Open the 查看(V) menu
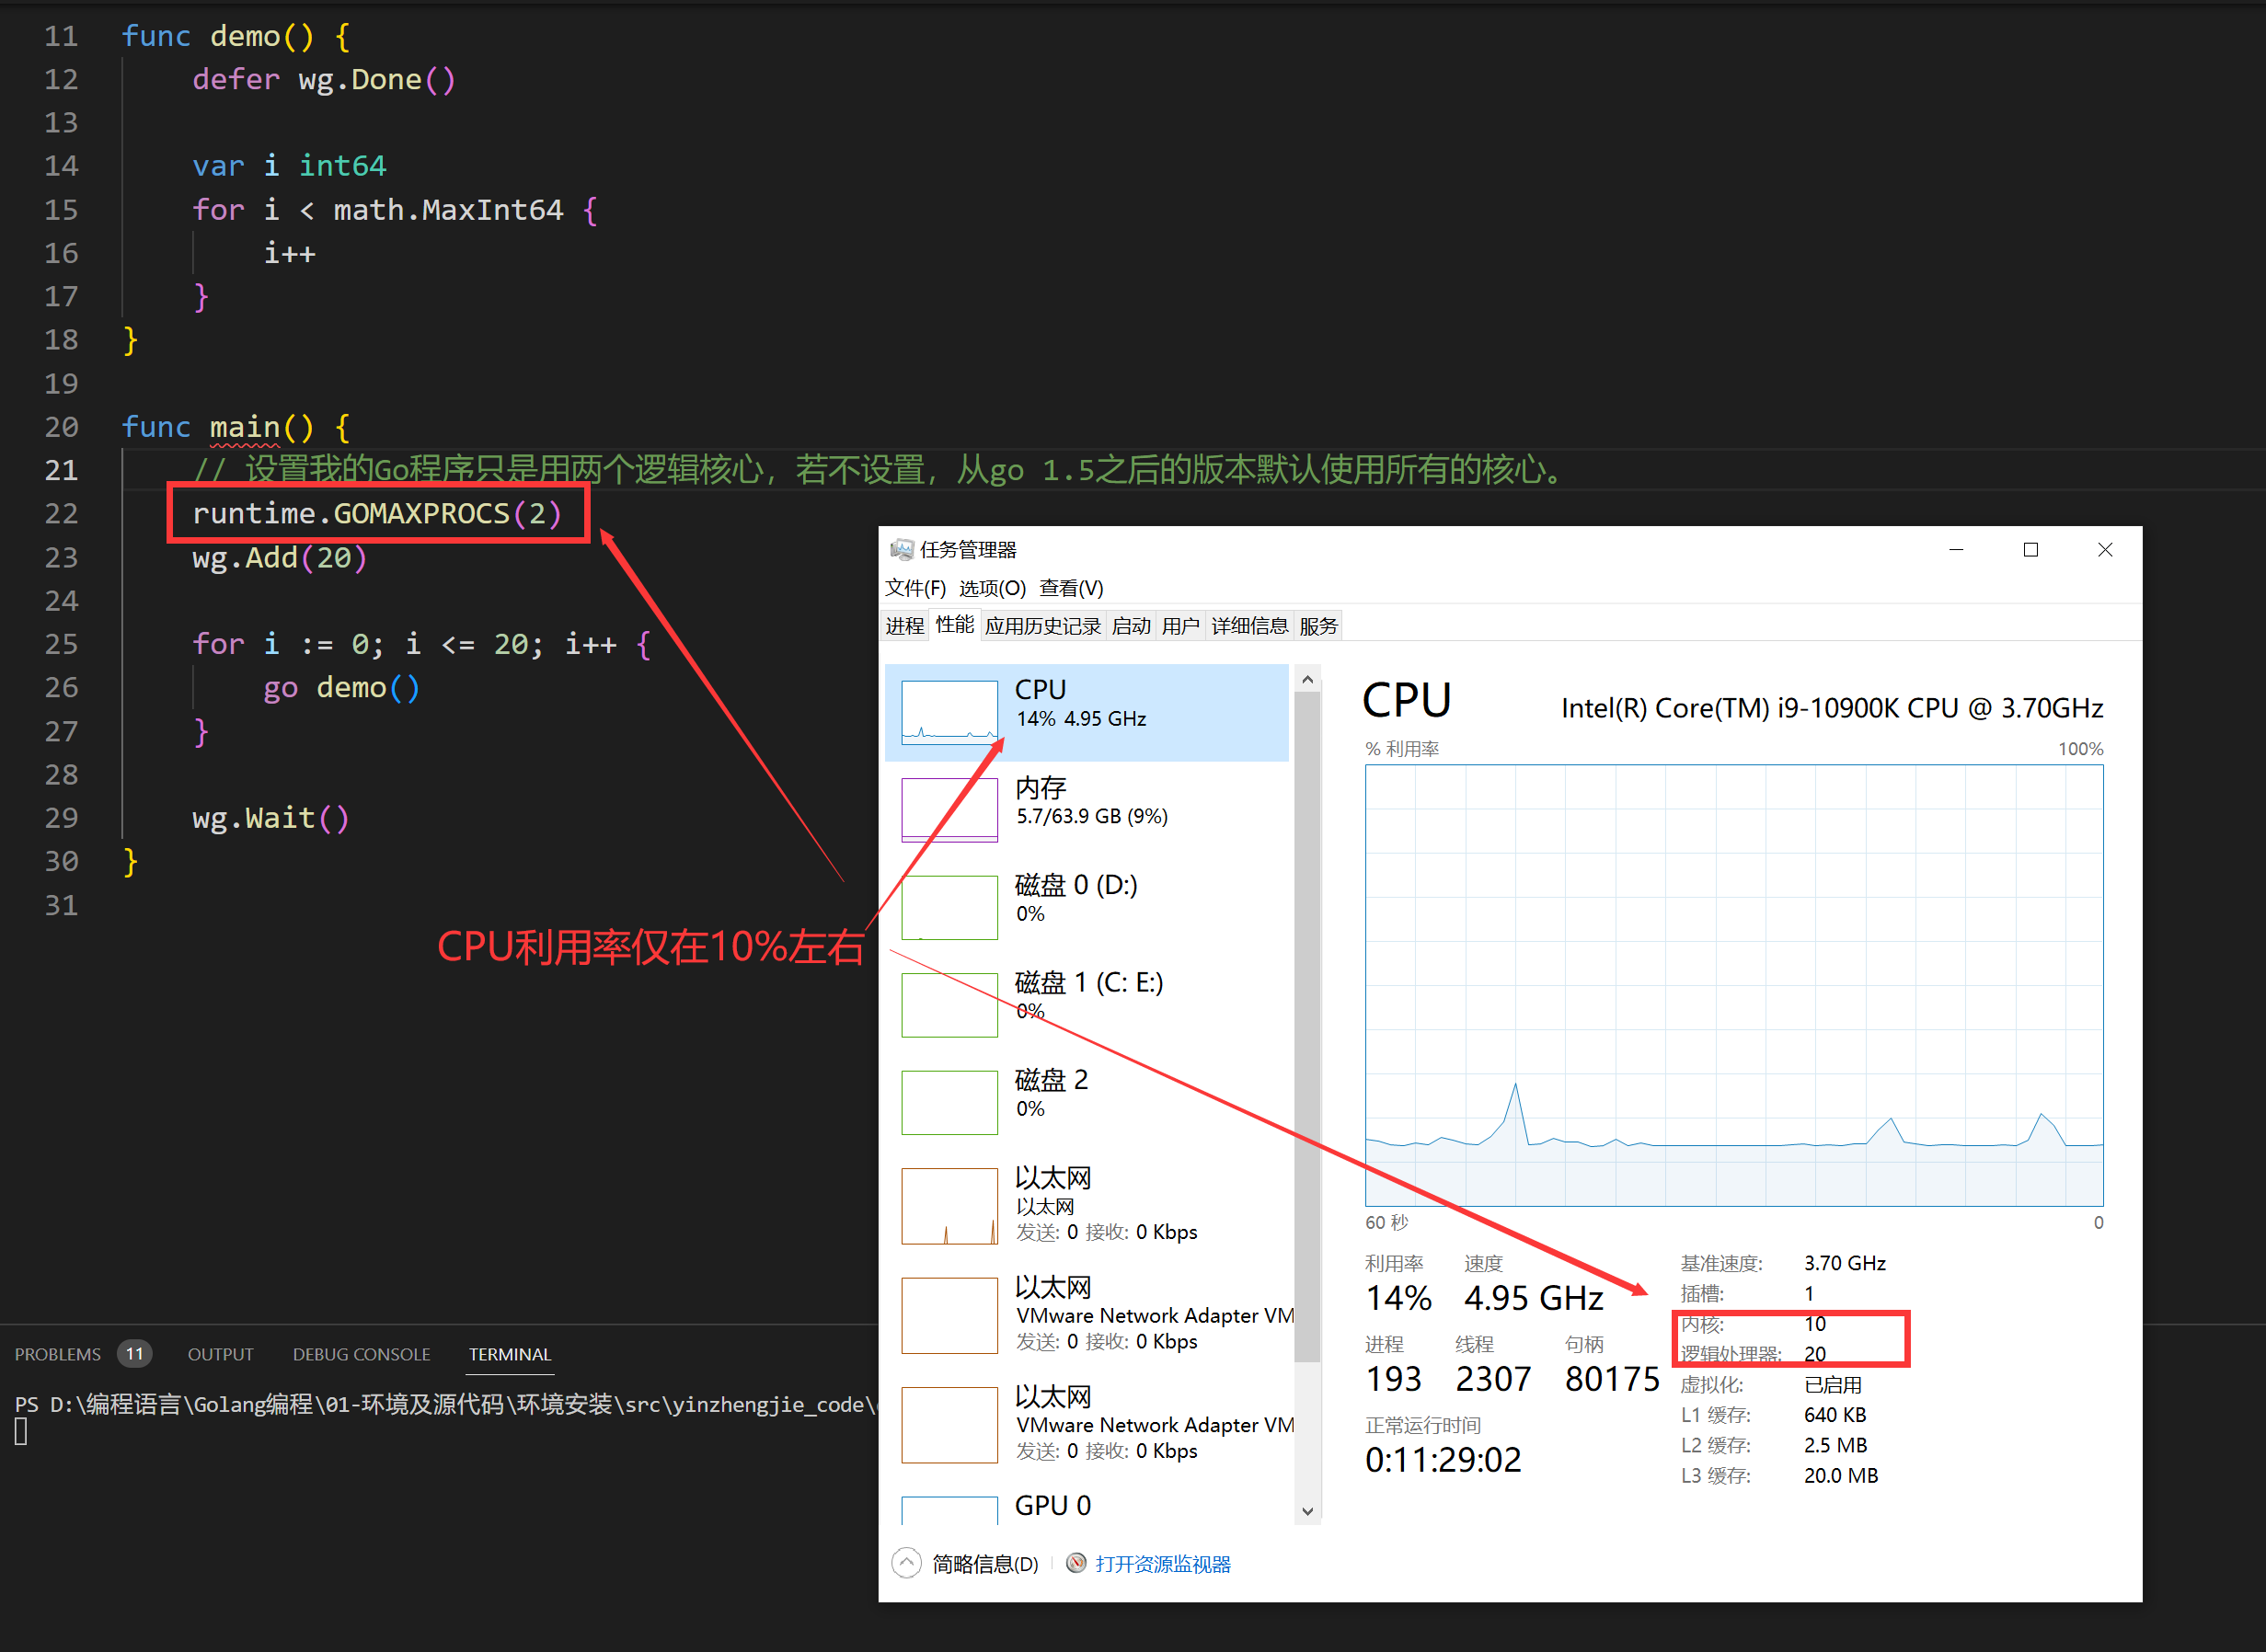 point(1073,588)
